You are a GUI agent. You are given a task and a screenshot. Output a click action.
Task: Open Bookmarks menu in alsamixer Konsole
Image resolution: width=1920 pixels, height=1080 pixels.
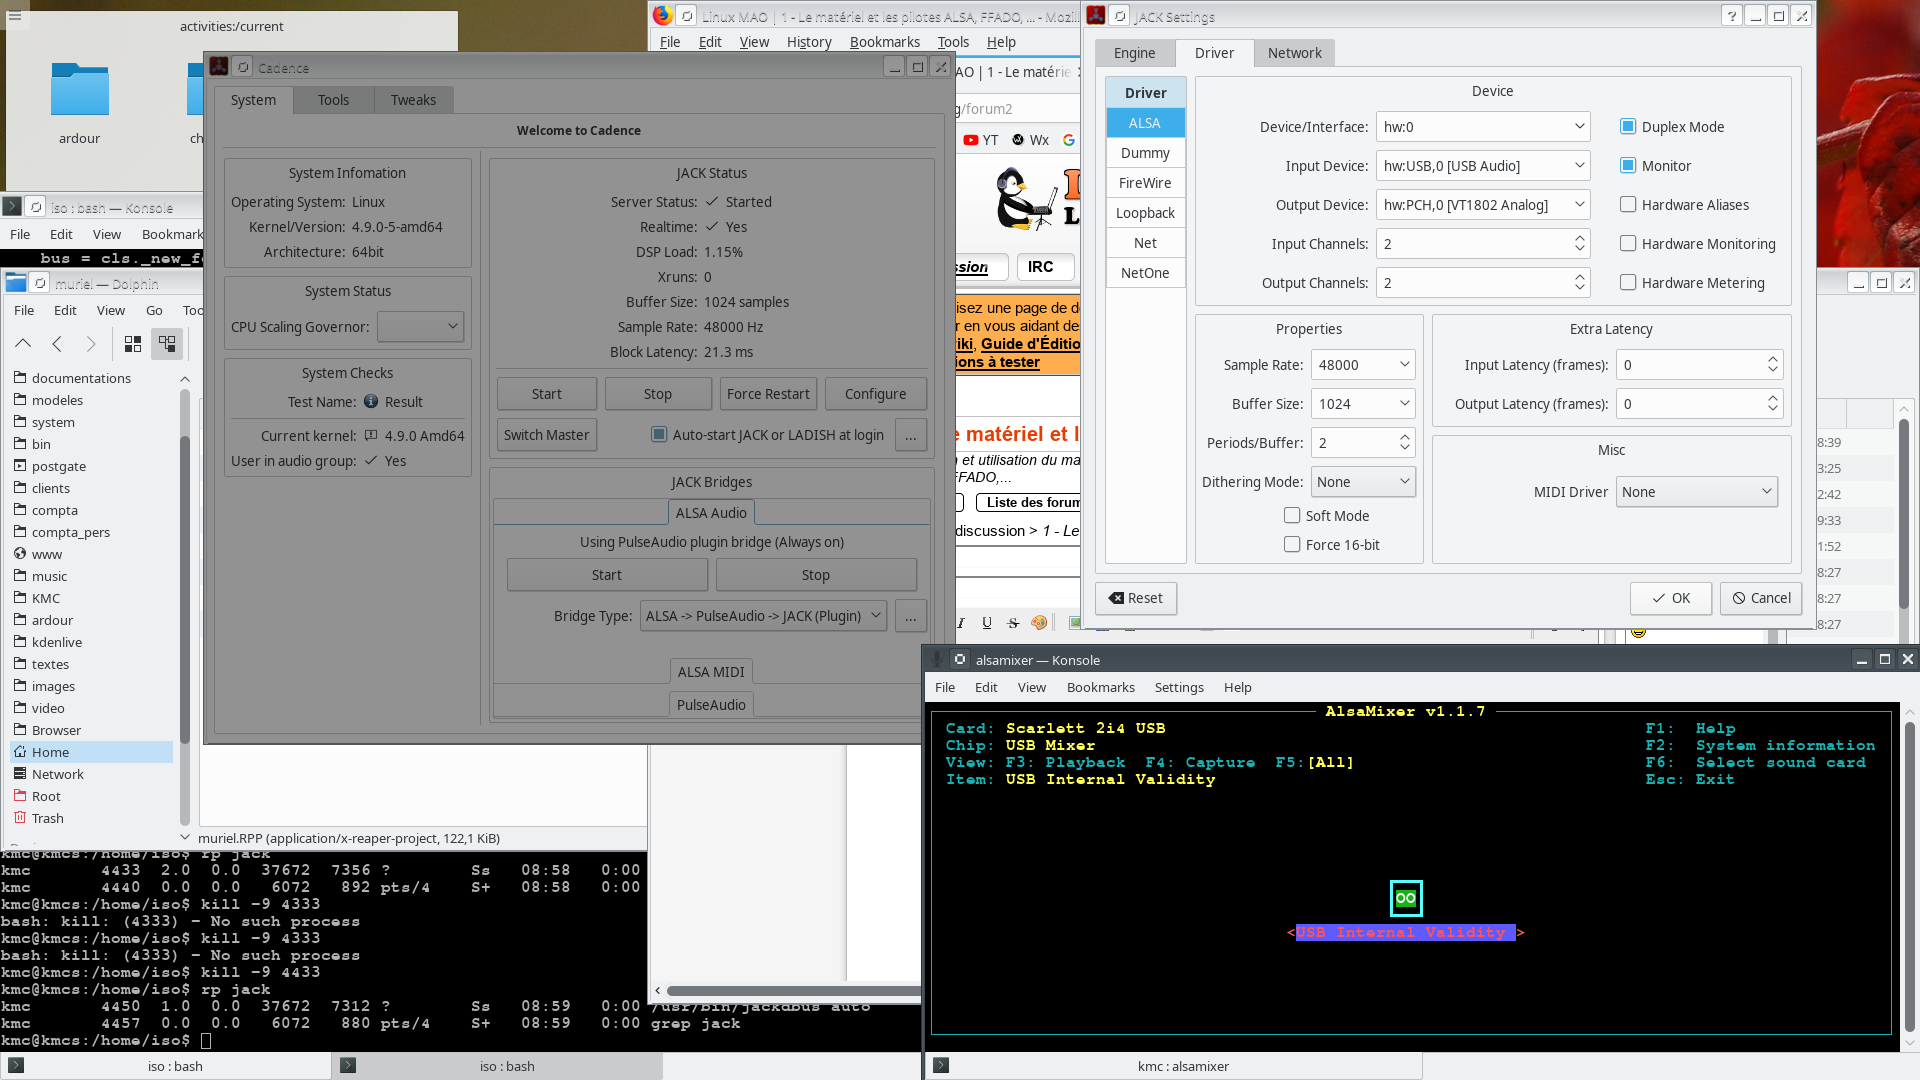point(1100,687)
